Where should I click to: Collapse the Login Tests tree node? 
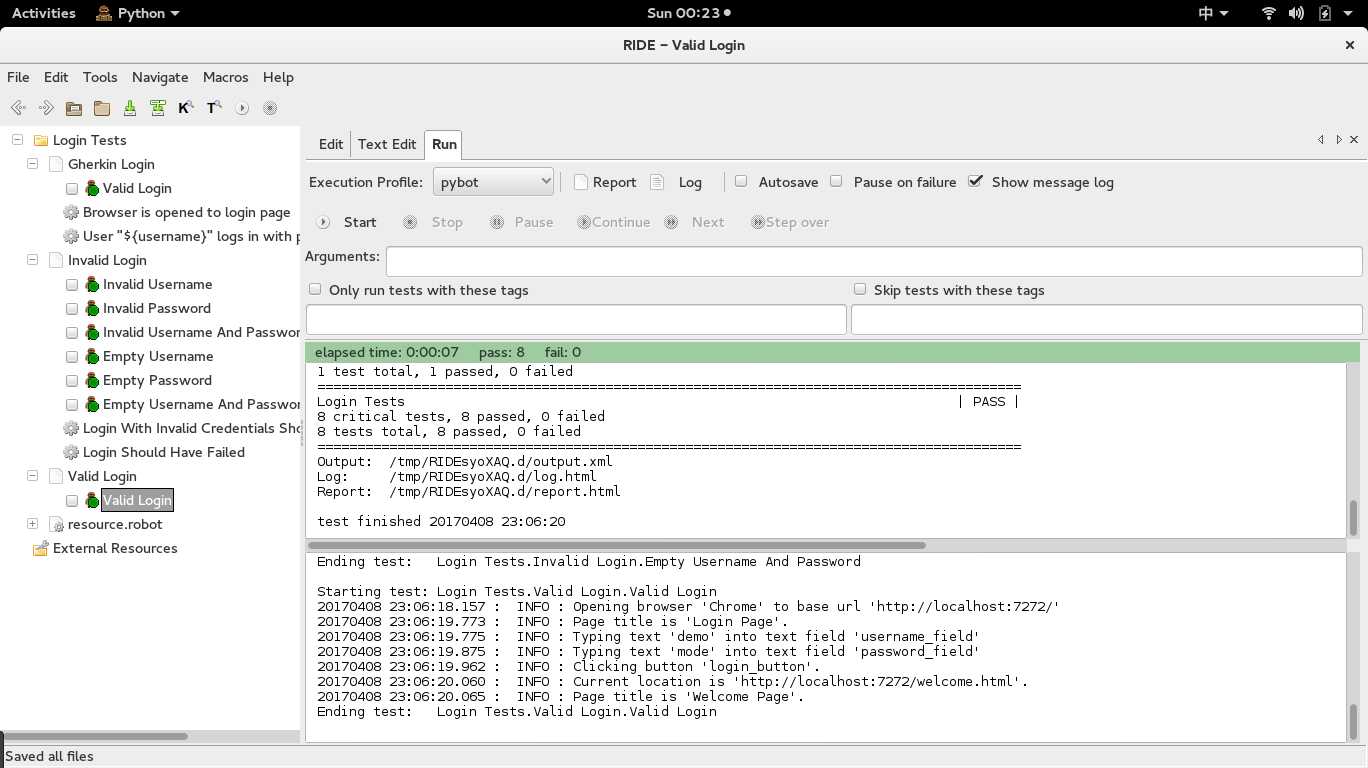click(x=17, y=140)
